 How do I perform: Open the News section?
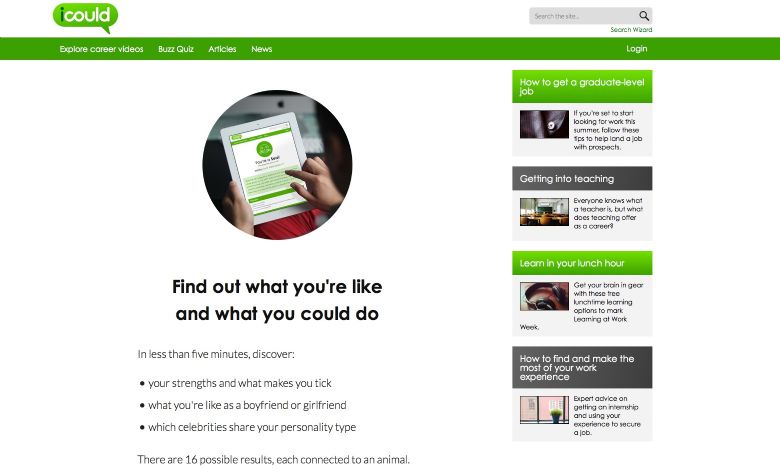261,49
